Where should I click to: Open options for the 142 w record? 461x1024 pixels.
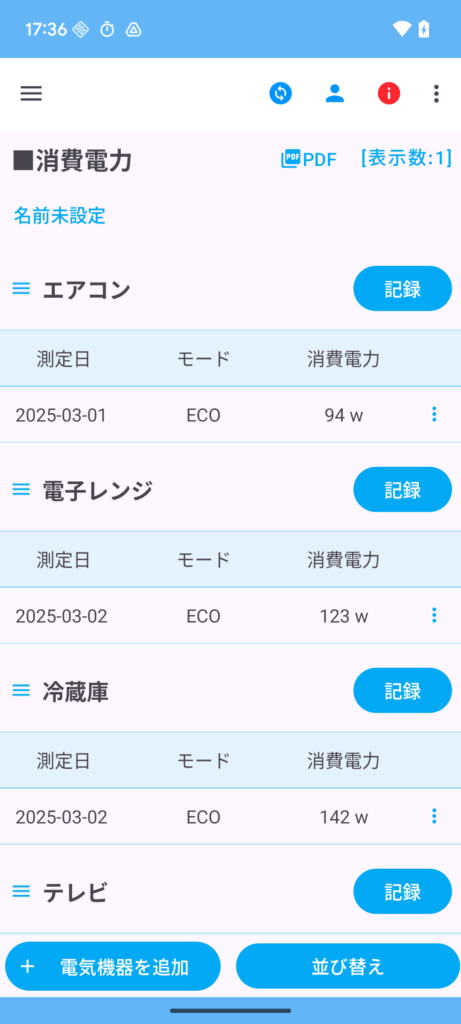pyautogui.click(x=434, y=816)
